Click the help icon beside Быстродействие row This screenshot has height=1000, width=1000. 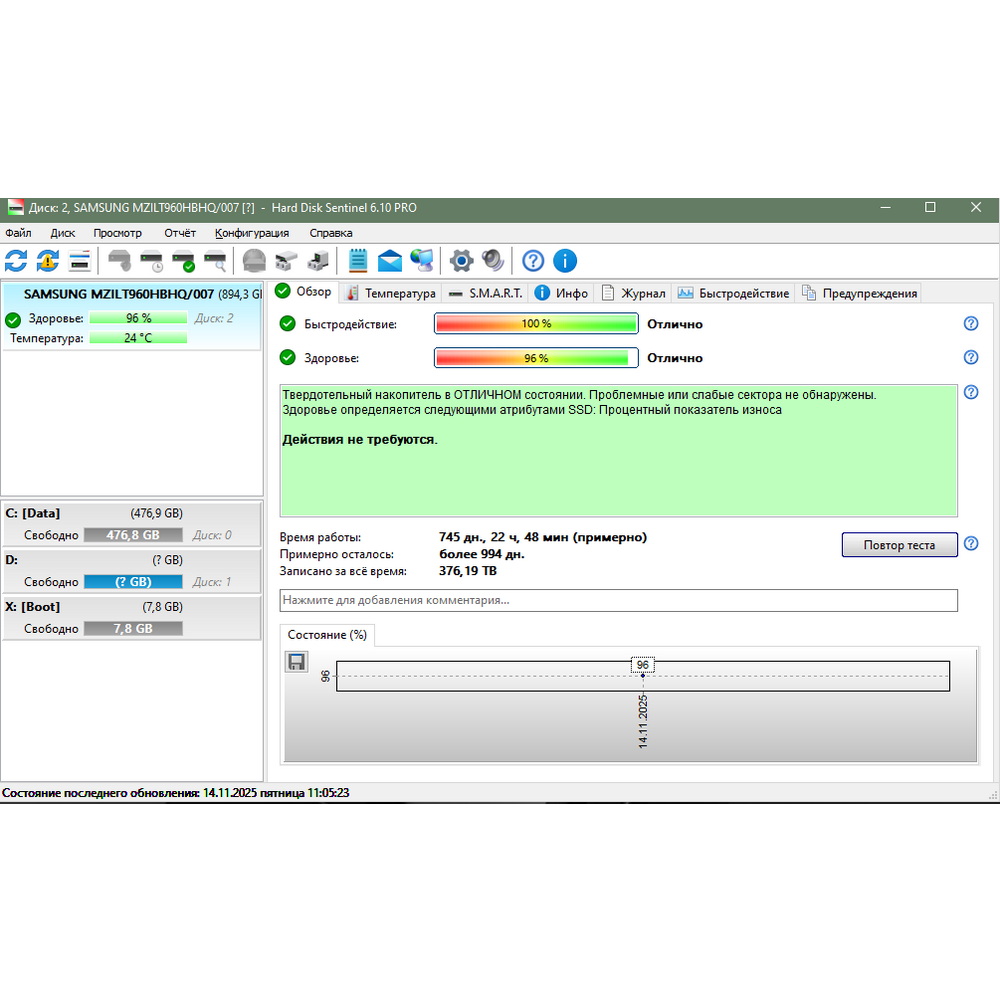970,324
